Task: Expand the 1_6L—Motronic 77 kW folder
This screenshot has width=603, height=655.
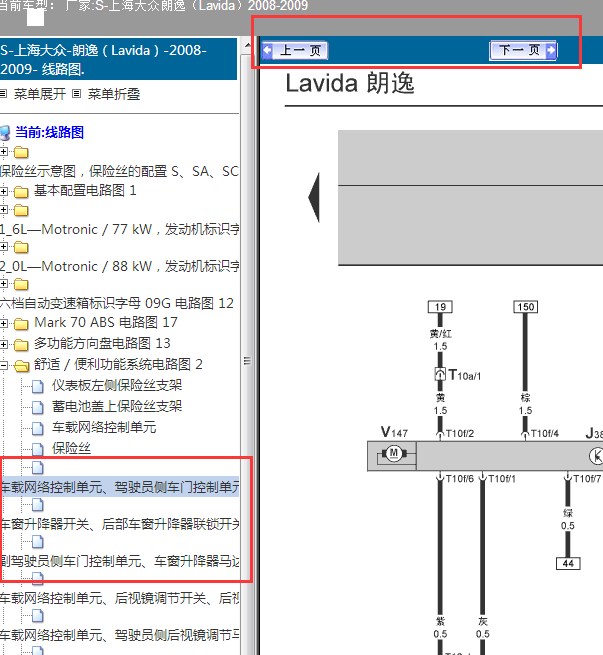Action: point(4,210)
